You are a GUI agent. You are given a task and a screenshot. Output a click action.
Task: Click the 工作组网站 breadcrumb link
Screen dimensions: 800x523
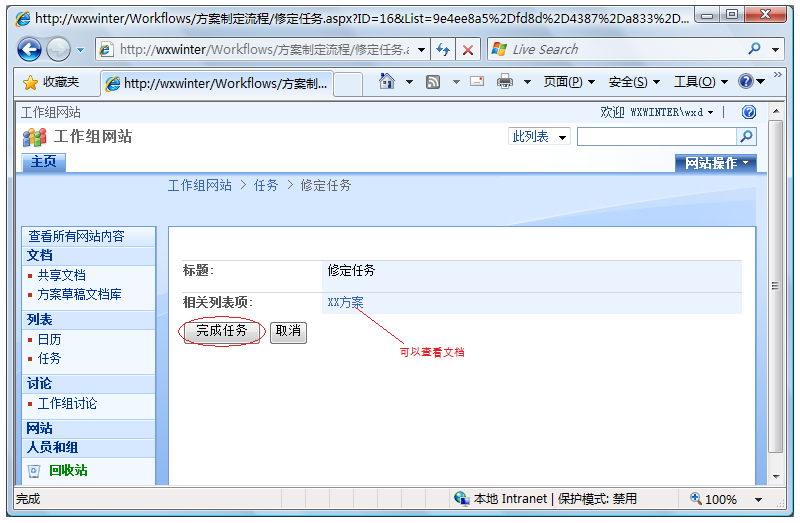click(x=199, y=185)
